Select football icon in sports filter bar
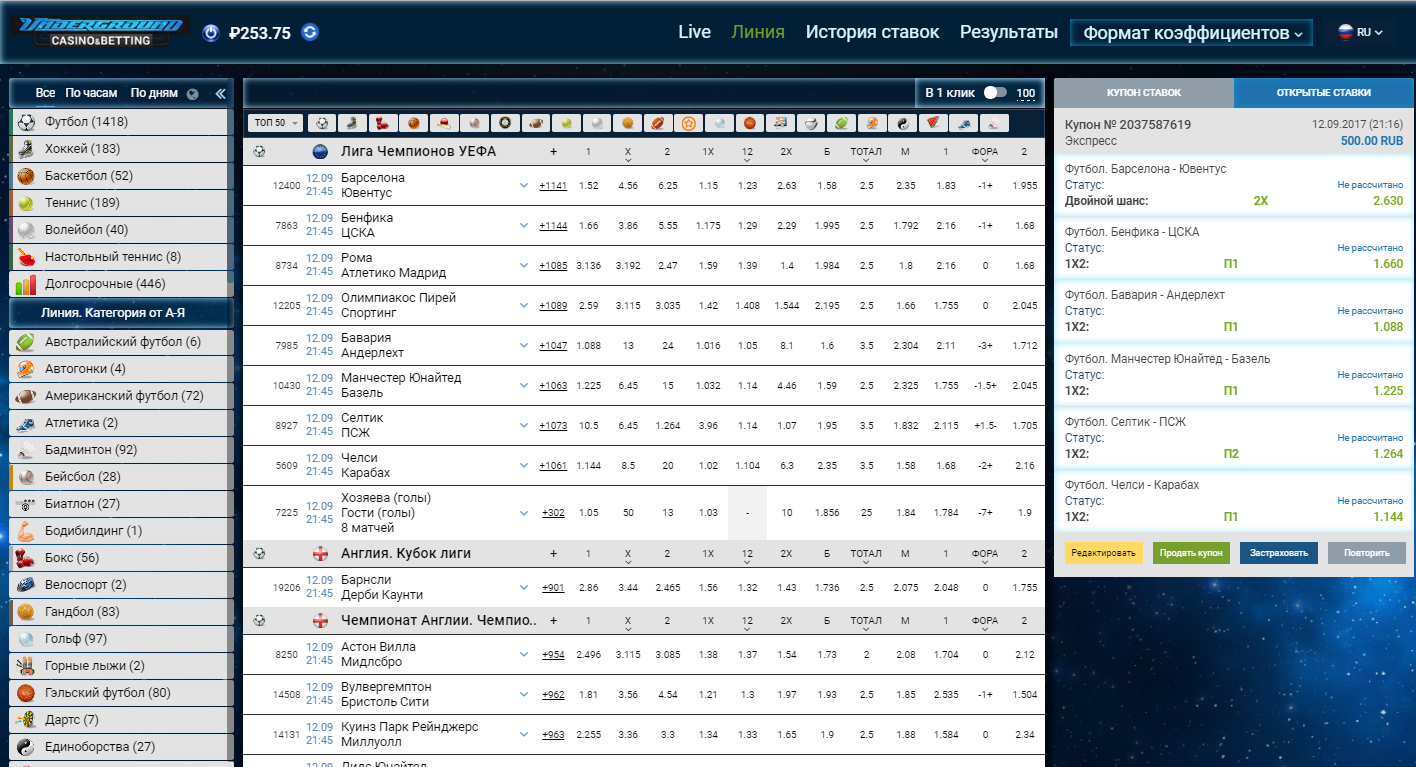The height and width of the screenshot is (767, 1416). click(322, 123)
